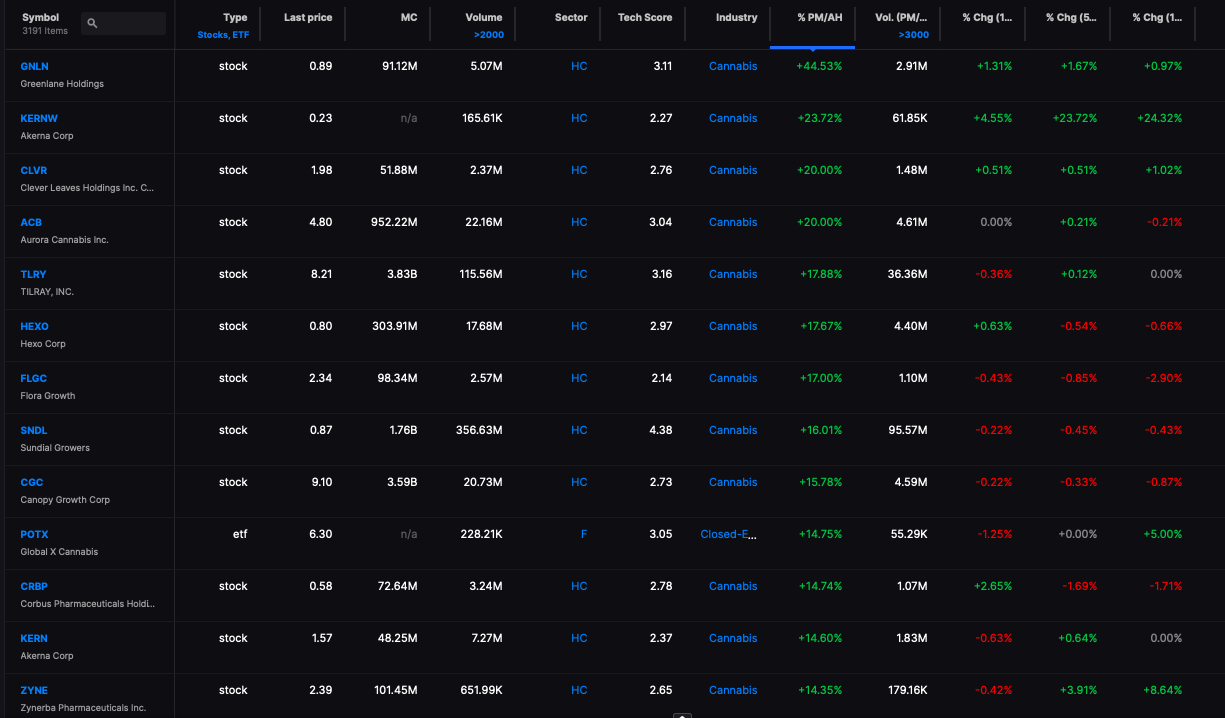Click the '+17.00%' pre-market change for FLGC
The width and height of the screenshot is (1225, 718).
coord(821,378)
